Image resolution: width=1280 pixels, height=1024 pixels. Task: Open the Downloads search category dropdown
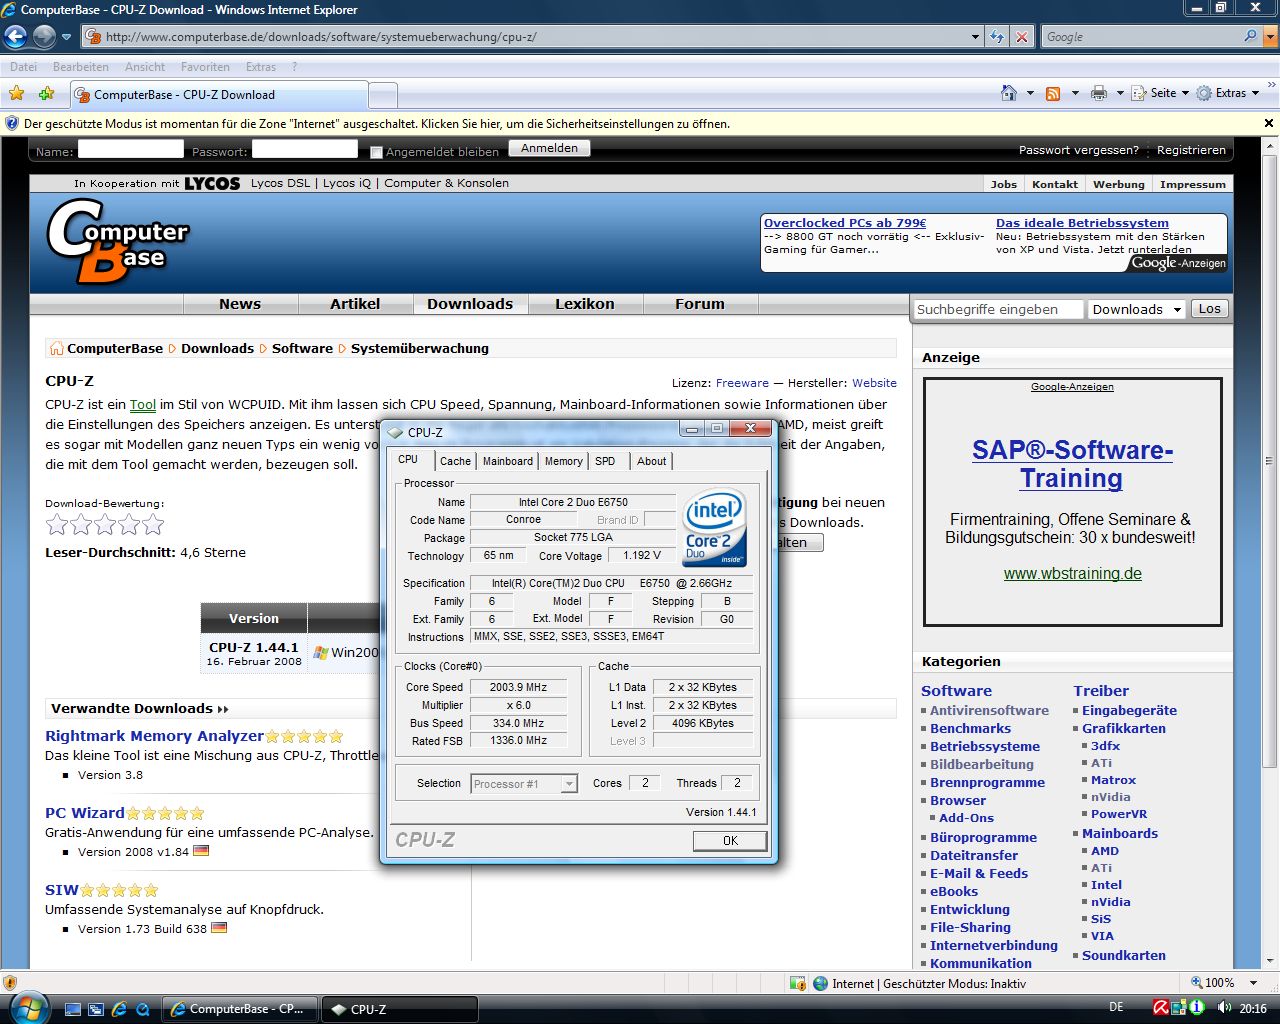point(1137,309)
